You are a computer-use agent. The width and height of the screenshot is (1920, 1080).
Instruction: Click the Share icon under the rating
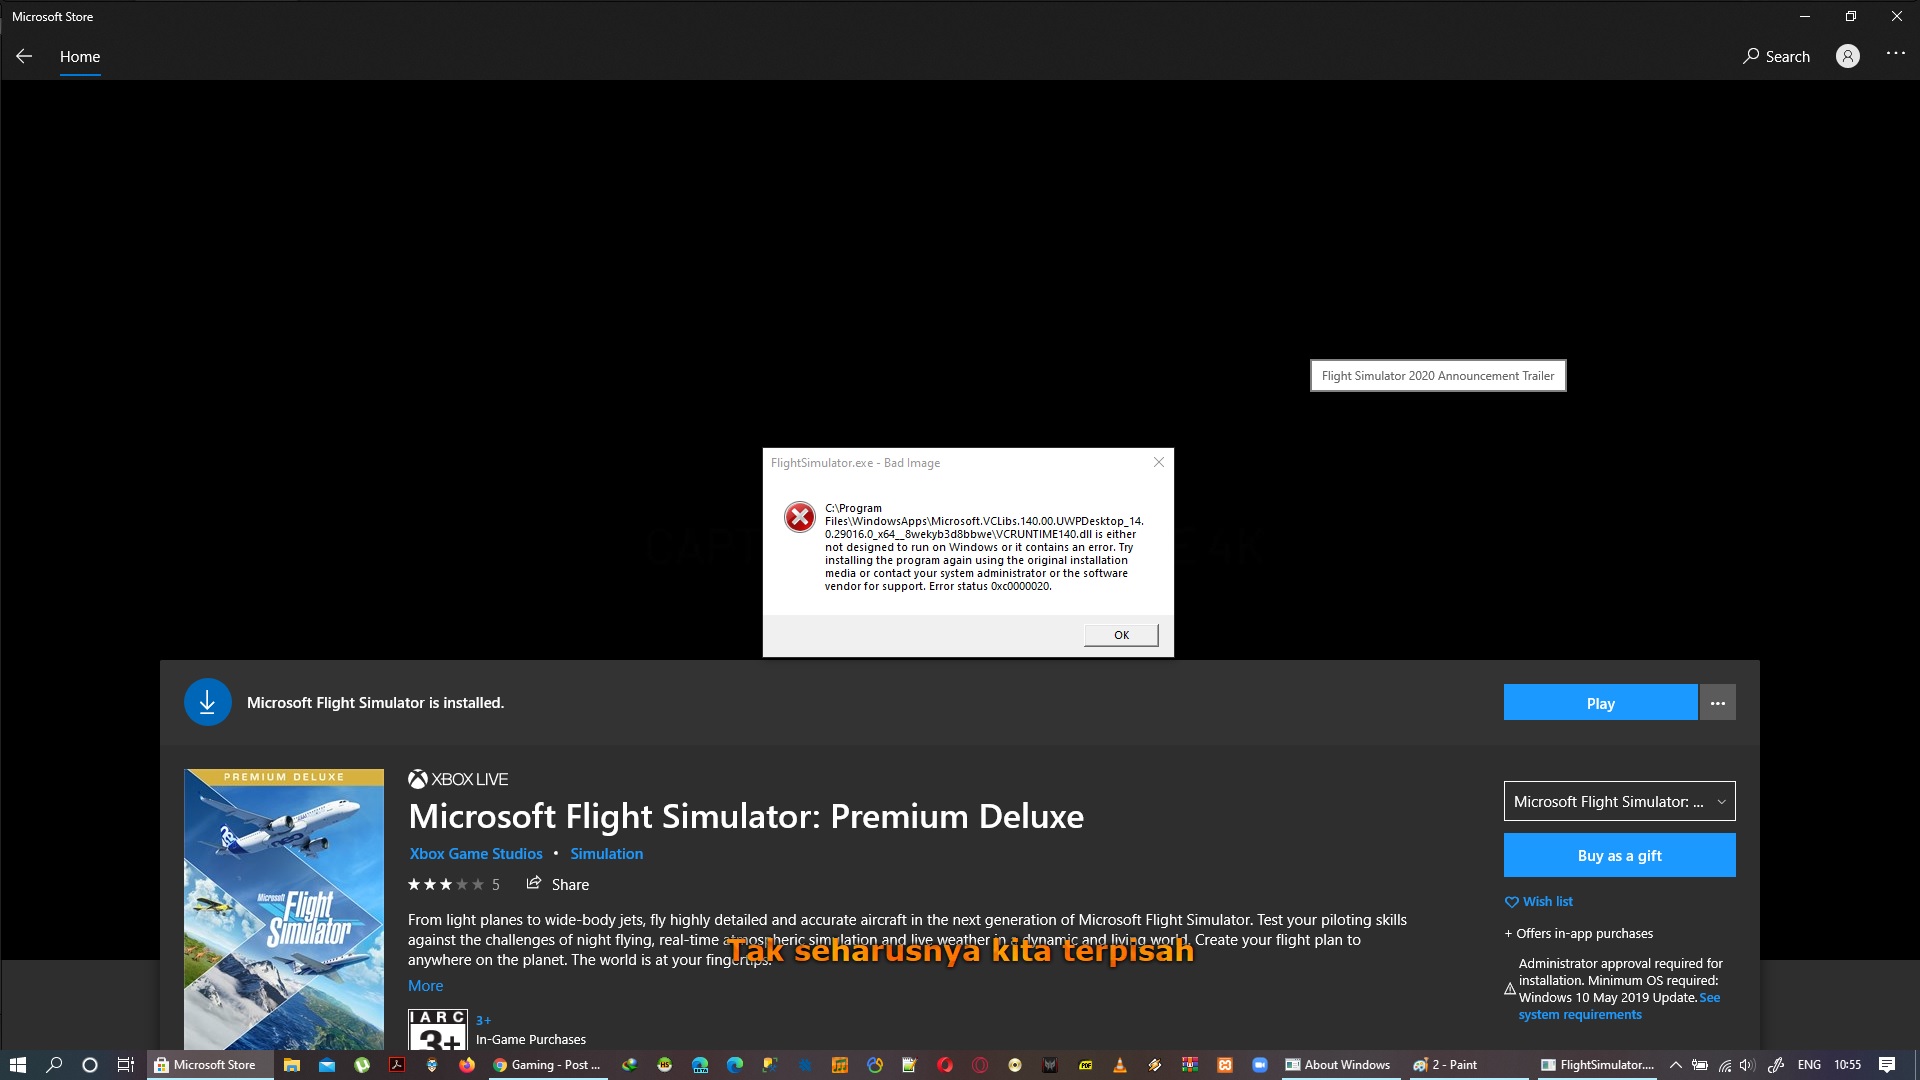[x=534, y=883]
